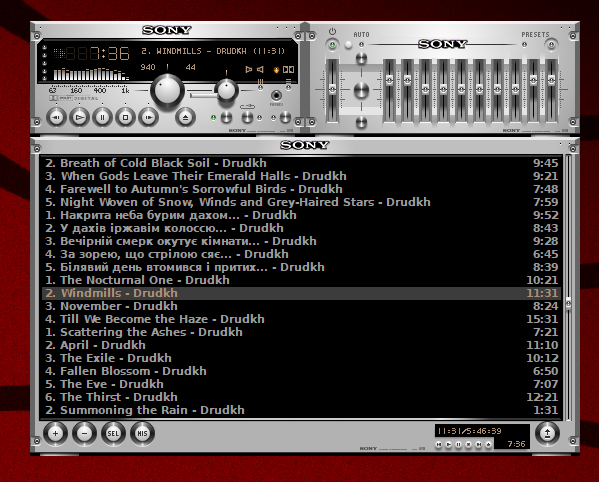Click the time display digits in main player
The image size is (599, 482).
[x=98, y=53]
